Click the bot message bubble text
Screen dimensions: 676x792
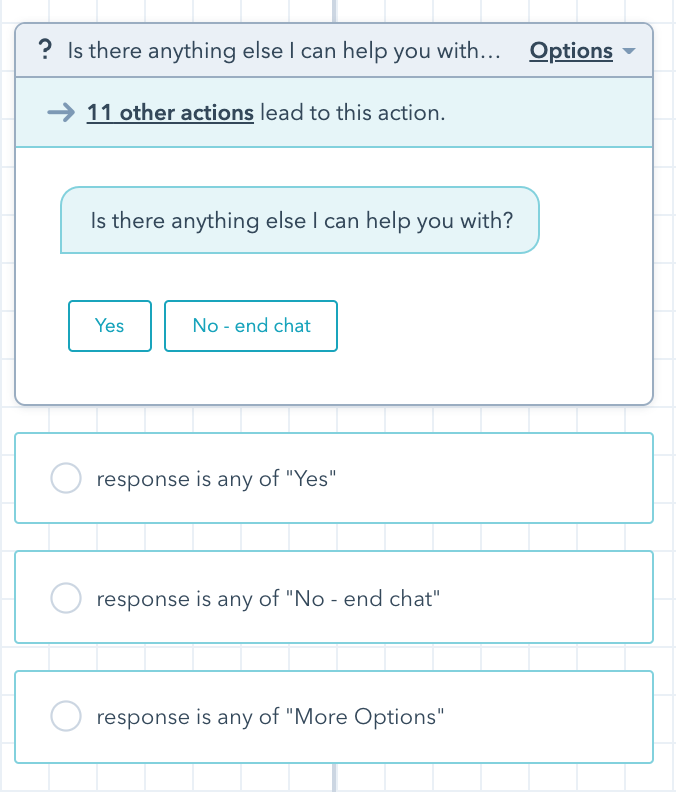coord(301,221)
